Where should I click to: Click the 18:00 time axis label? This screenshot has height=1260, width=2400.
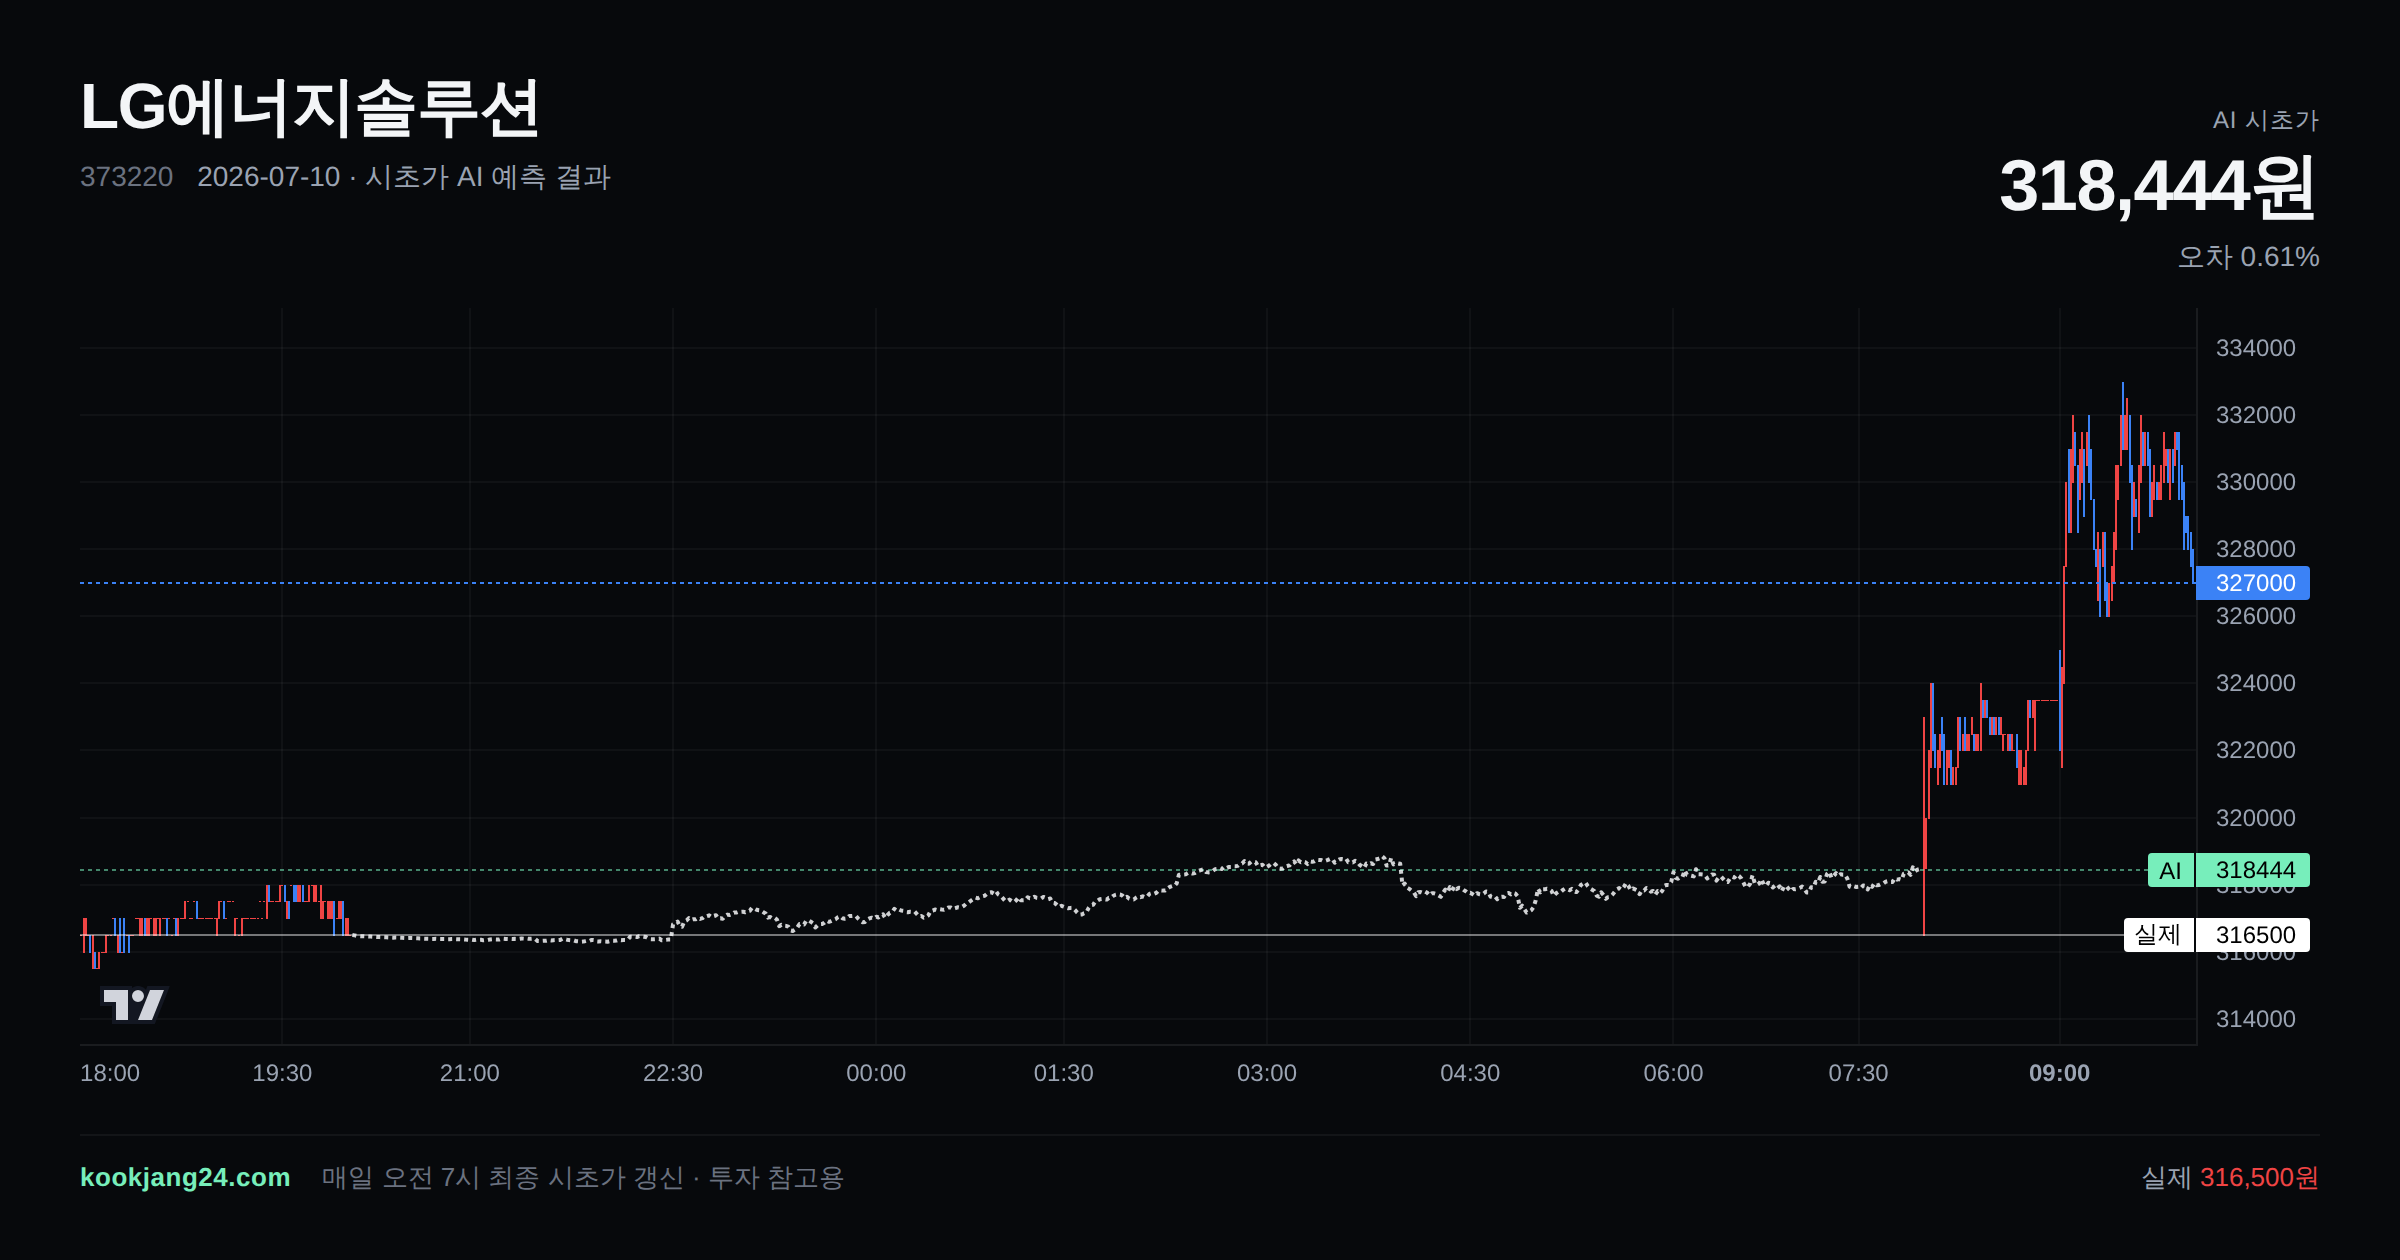(x=110, y=1073)
